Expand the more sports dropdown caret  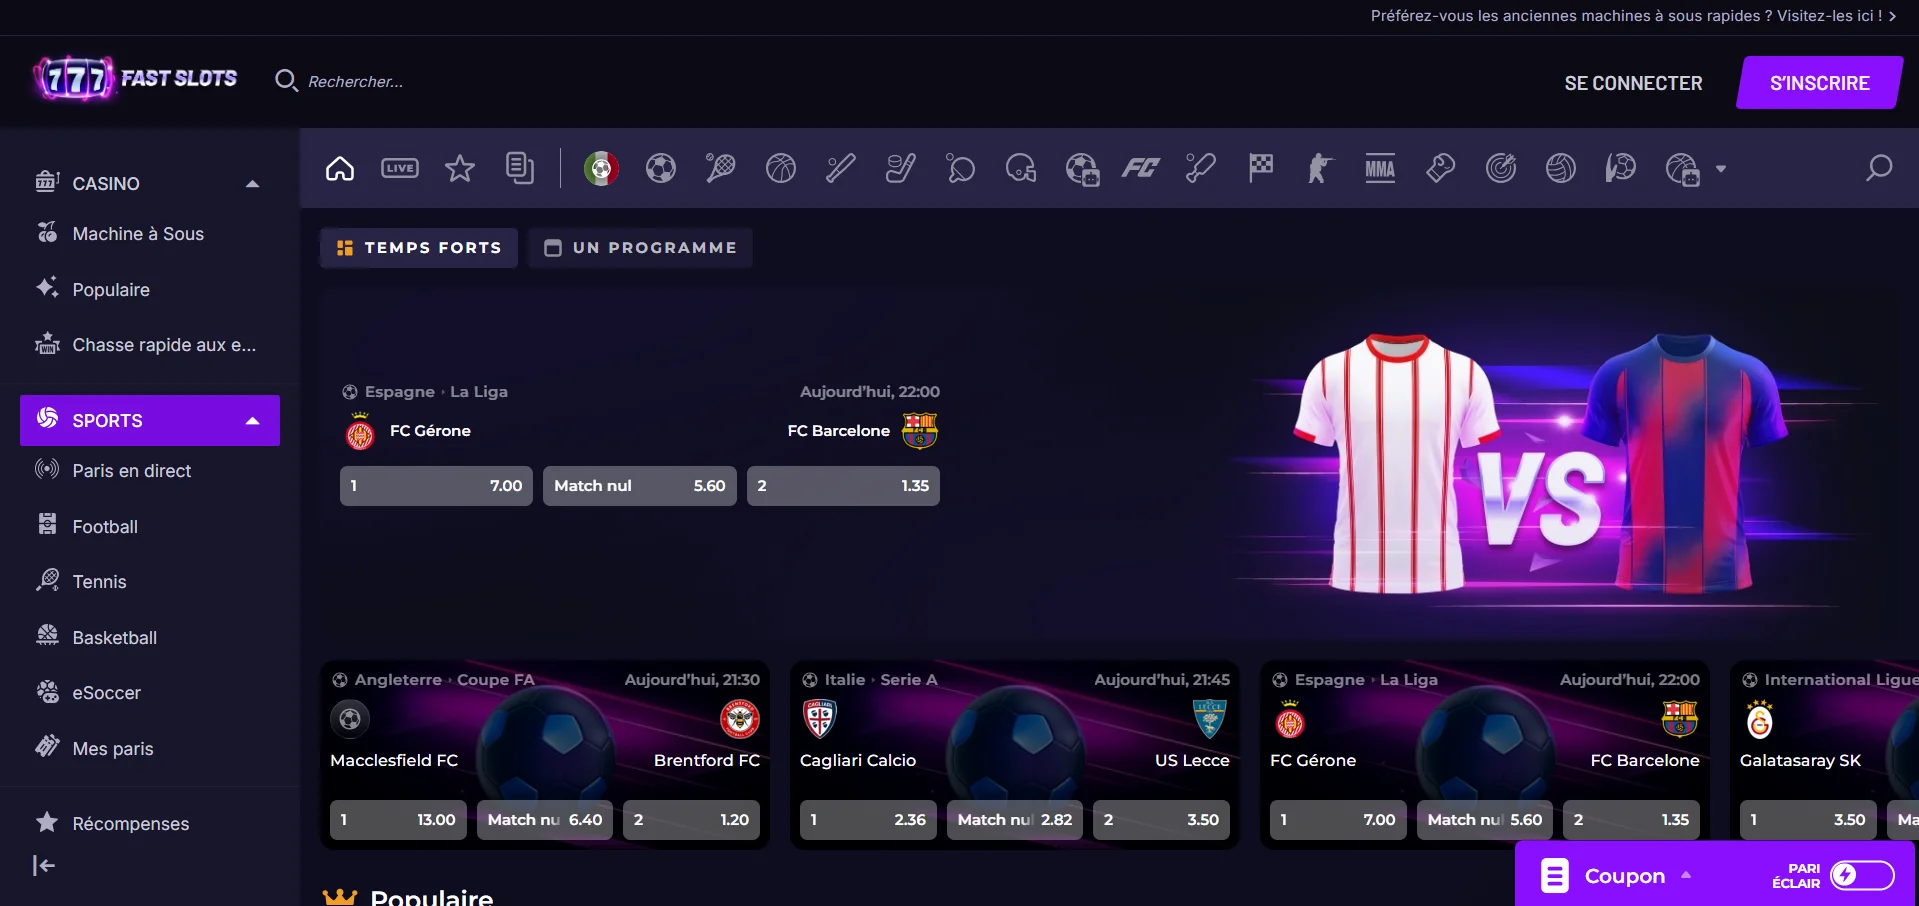pyautogui.click(x=1721, y=169)
